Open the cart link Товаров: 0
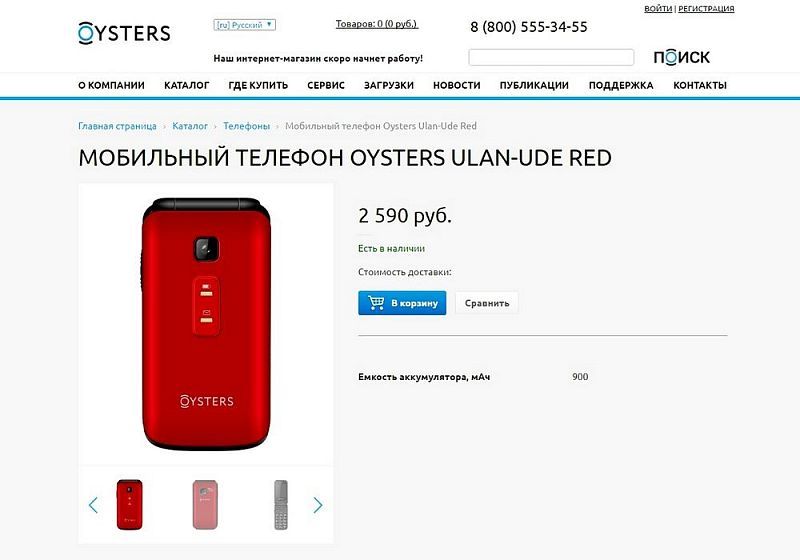Image resolution: width=800 pixels, height=560 pixels. (x=377, y=24)
